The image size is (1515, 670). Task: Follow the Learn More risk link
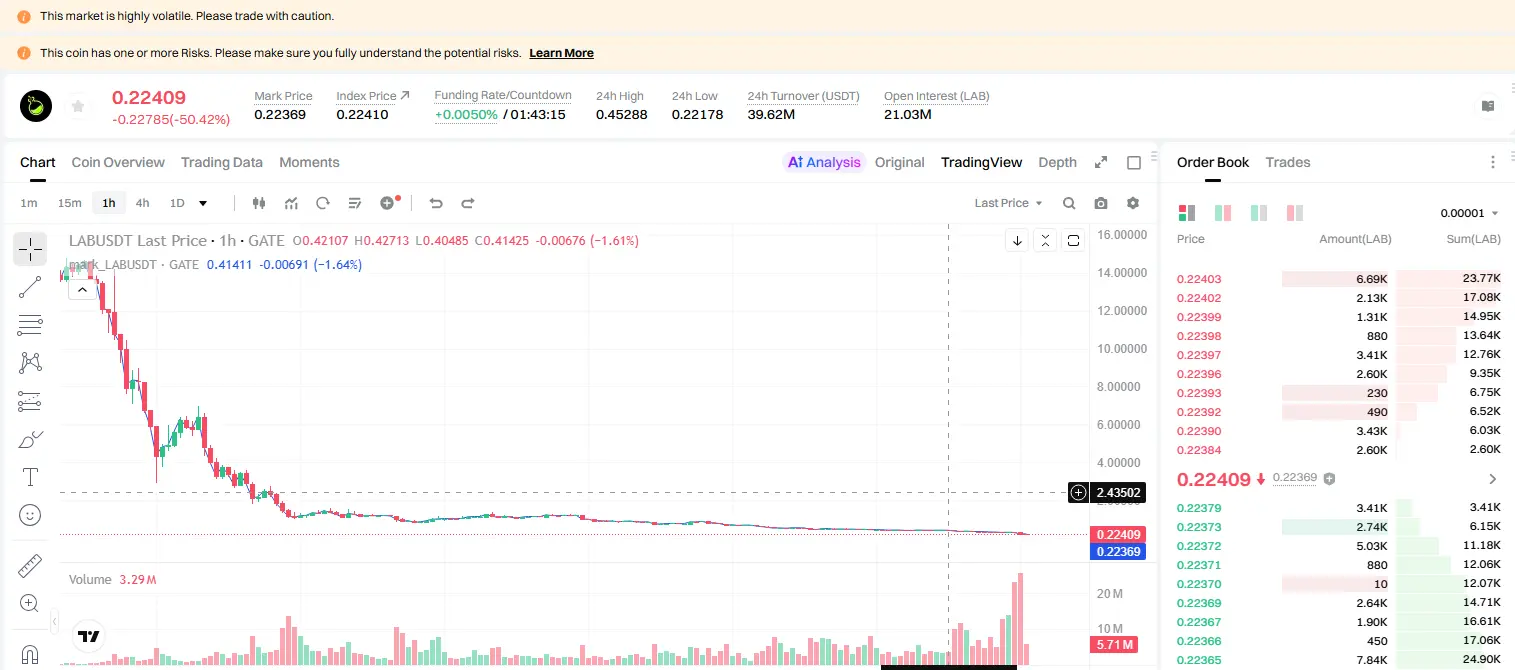coord(561,53)
